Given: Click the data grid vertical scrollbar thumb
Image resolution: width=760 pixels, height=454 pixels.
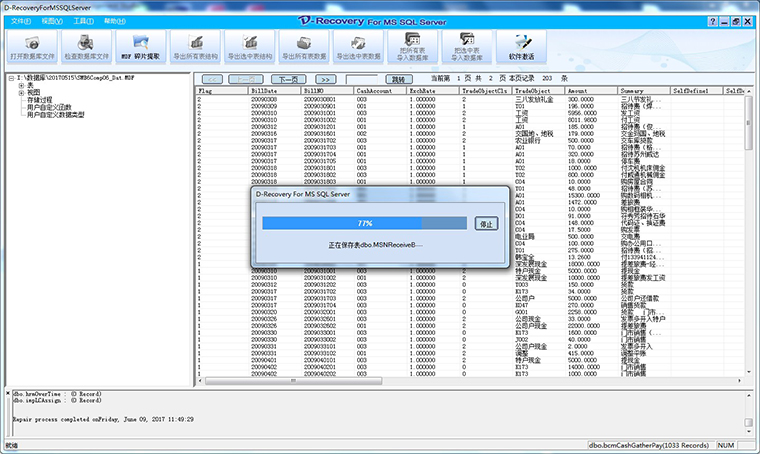Looking at the screenshot, I should [x=748, y=123].
